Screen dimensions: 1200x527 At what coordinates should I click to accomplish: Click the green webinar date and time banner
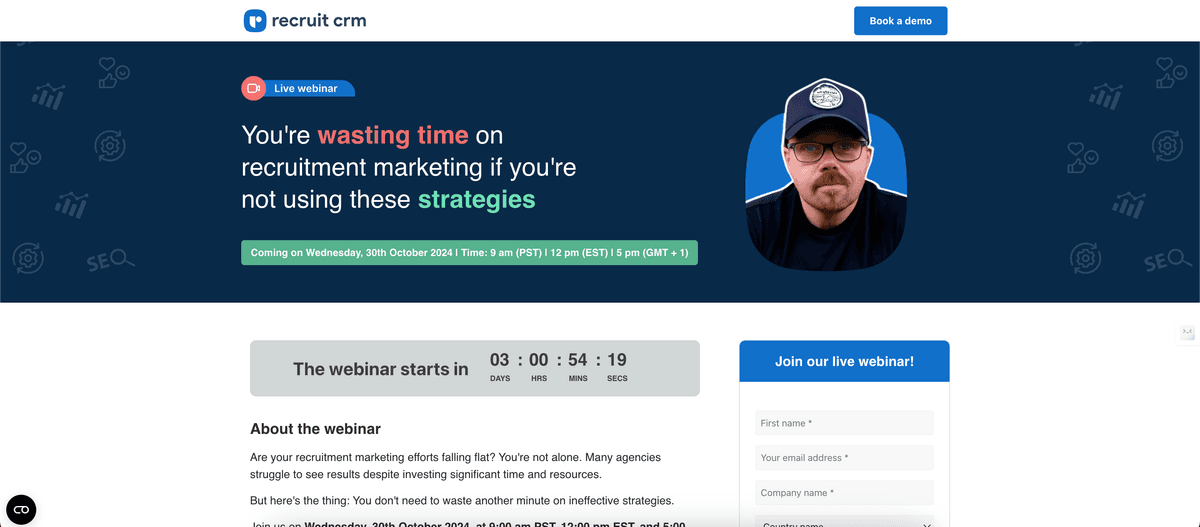[x=469, y=252]
